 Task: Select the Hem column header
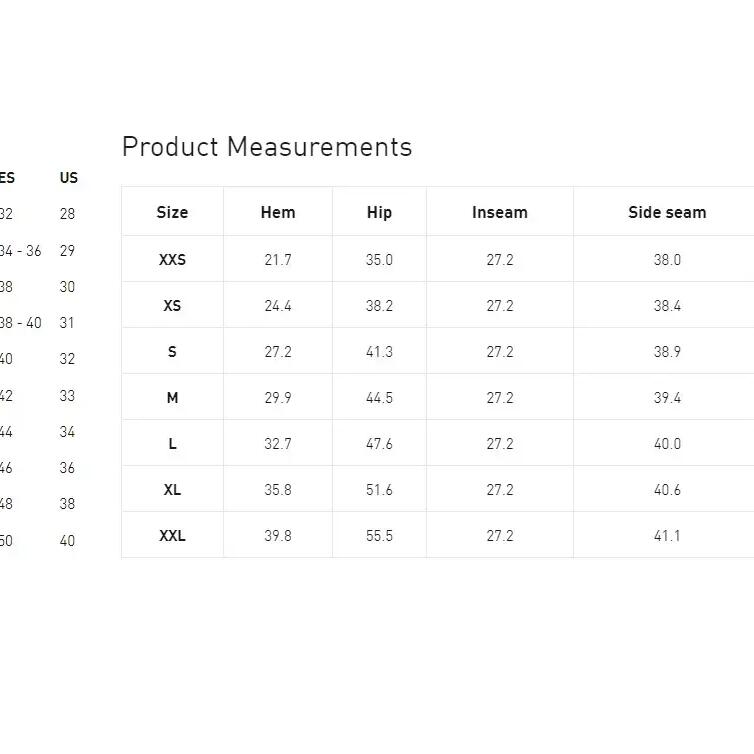click(278, 212)
